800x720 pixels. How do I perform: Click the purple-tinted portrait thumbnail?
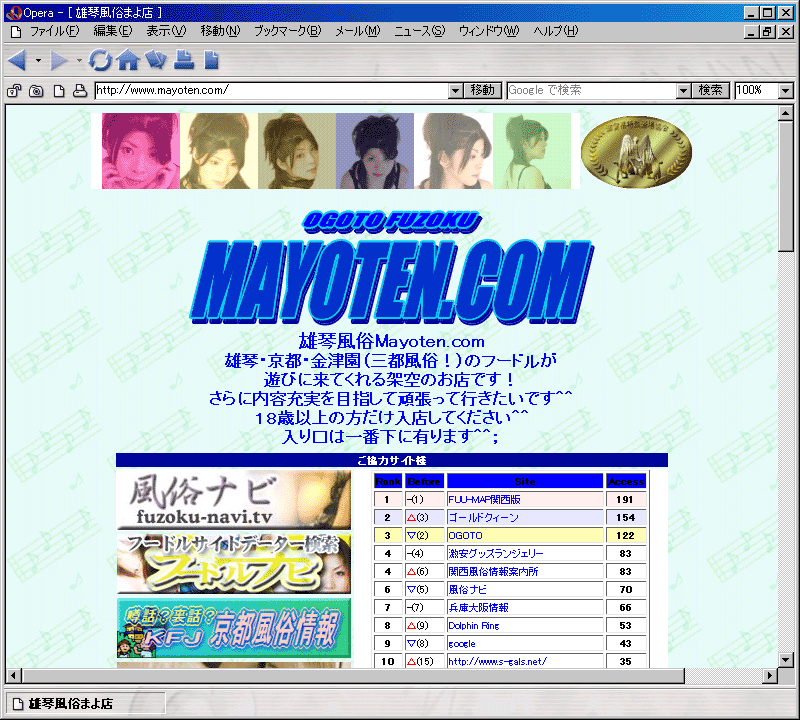point(375,151)
